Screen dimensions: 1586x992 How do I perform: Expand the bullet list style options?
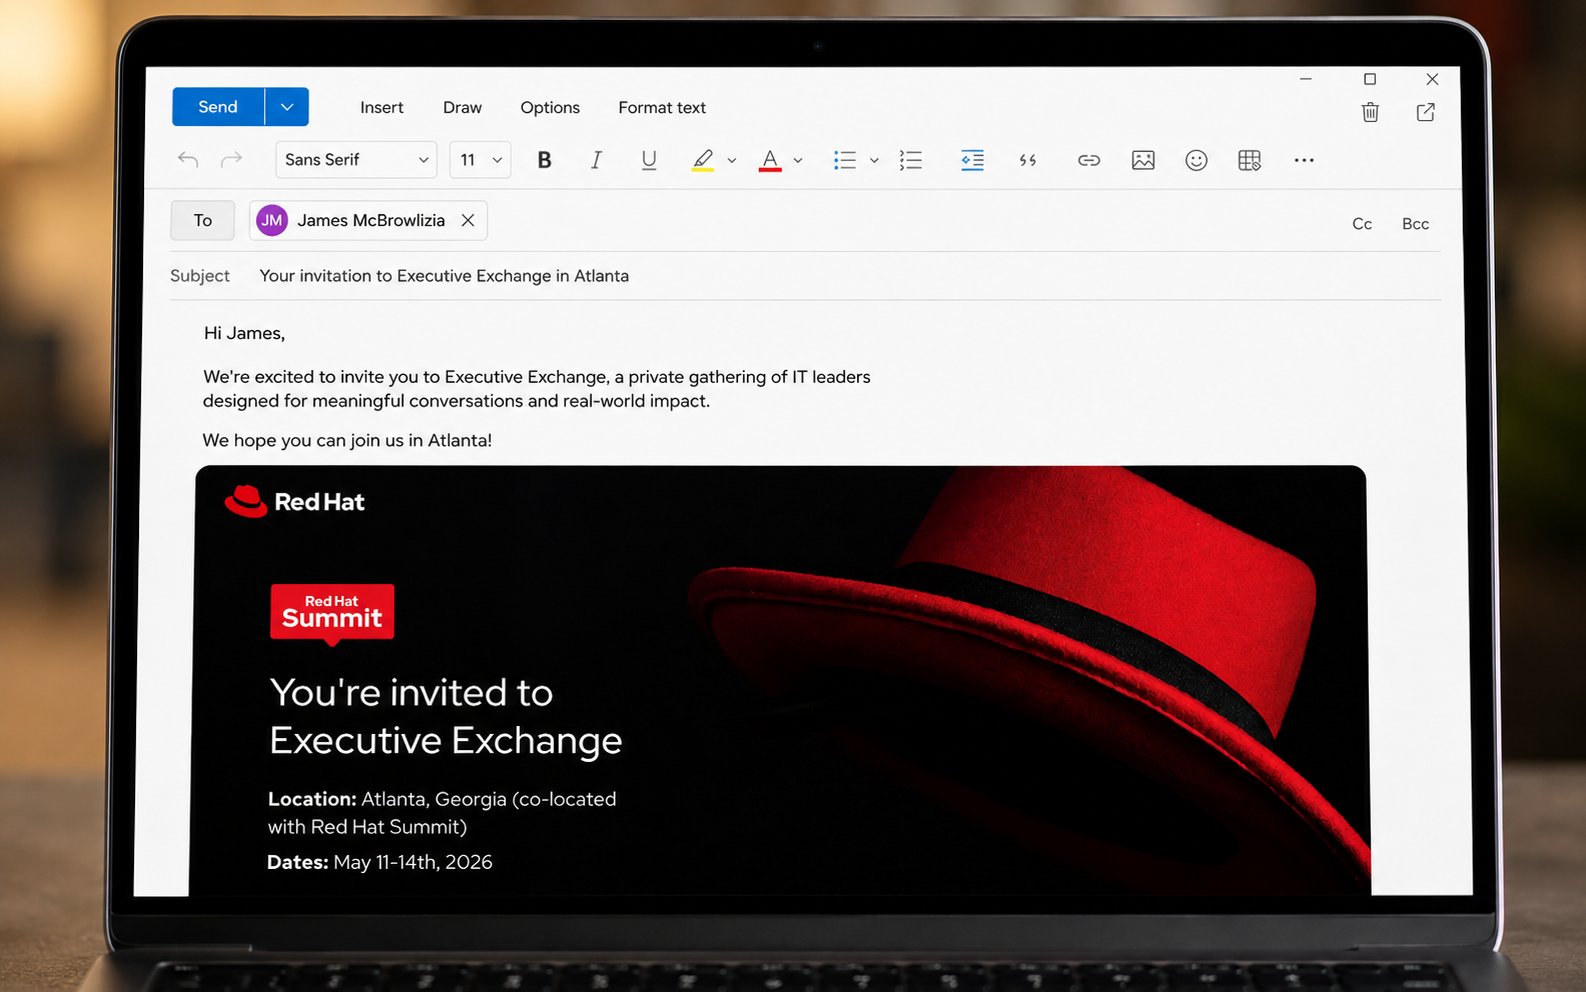874,160
